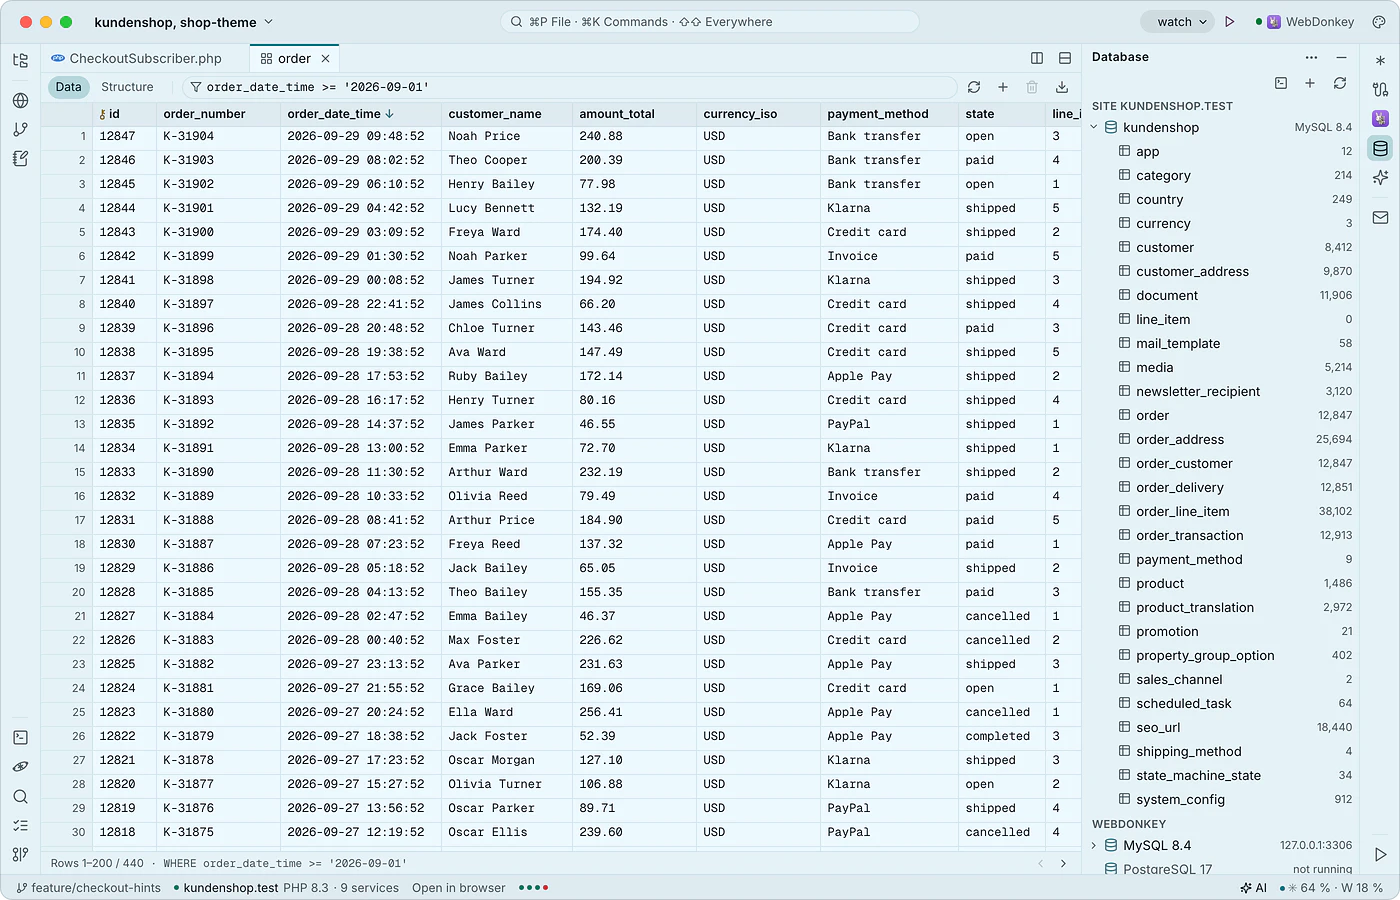Refresh the order table data
Viewport: 1400px width, 900px height.
point(974,87)
